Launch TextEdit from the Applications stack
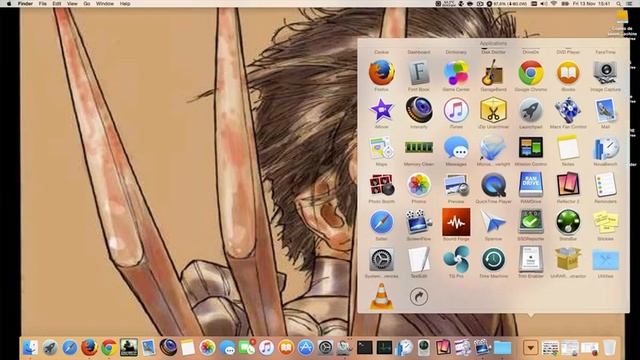This screenshot has height=360, width=640. [419, 260]
